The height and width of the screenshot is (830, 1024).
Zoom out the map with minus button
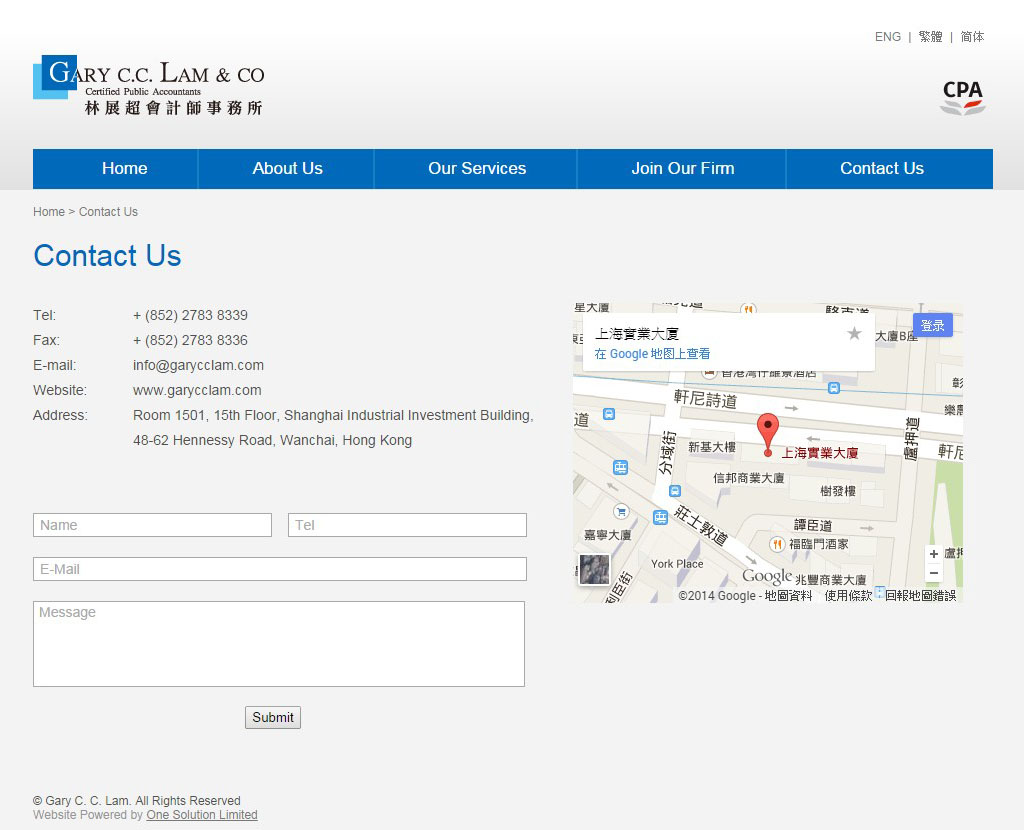(934, 573)
